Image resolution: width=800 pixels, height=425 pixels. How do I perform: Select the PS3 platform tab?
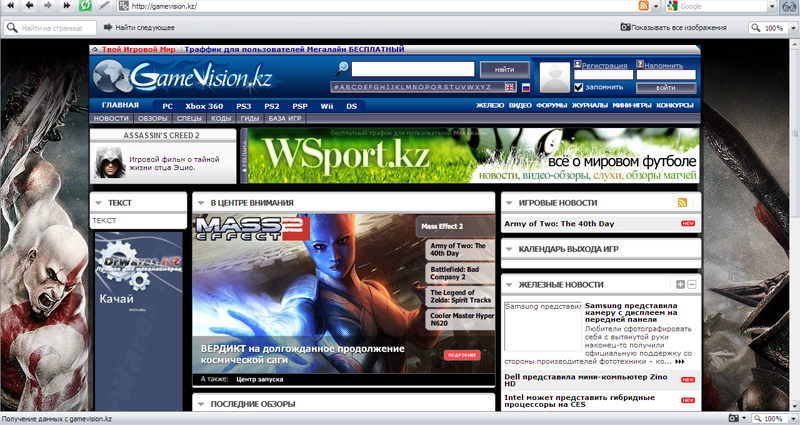click(243, 106)
